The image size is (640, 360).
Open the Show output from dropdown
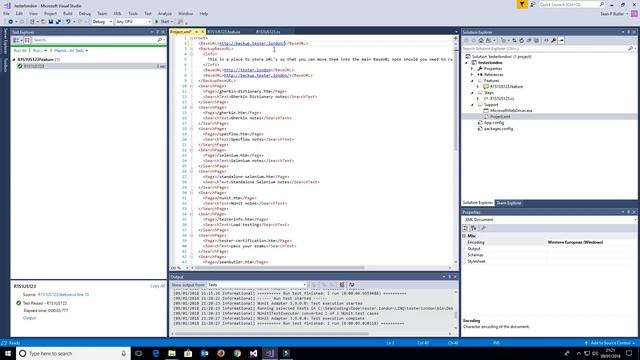[257, 285]
